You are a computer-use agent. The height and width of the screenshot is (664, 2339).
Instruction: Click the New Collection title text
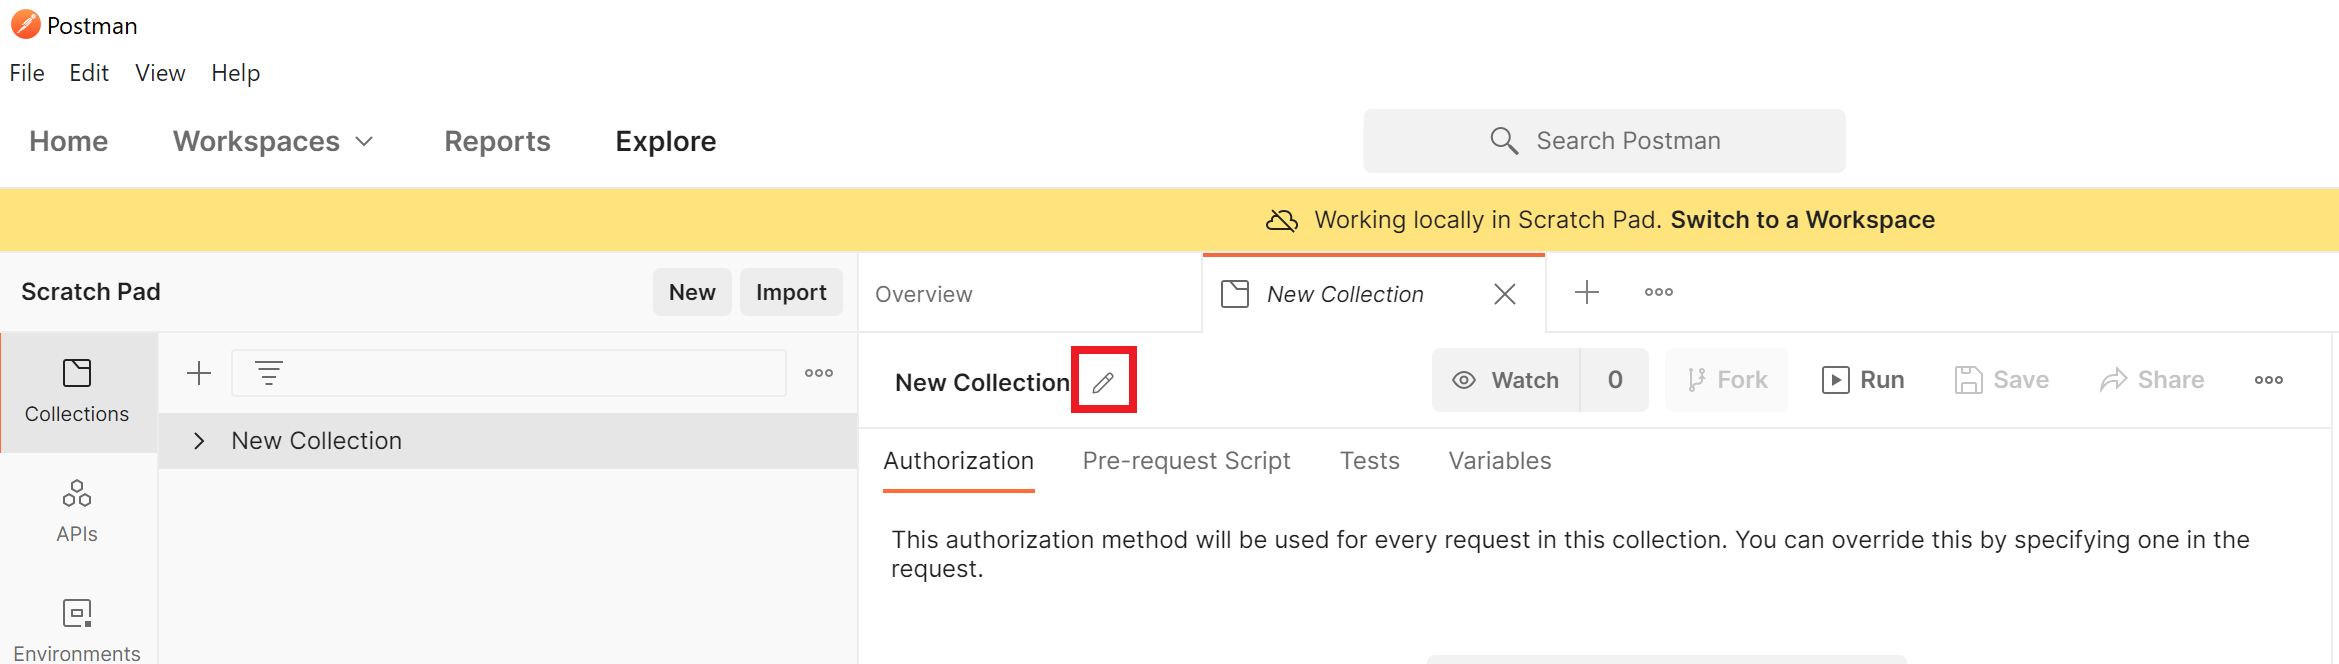pos(982,382)
